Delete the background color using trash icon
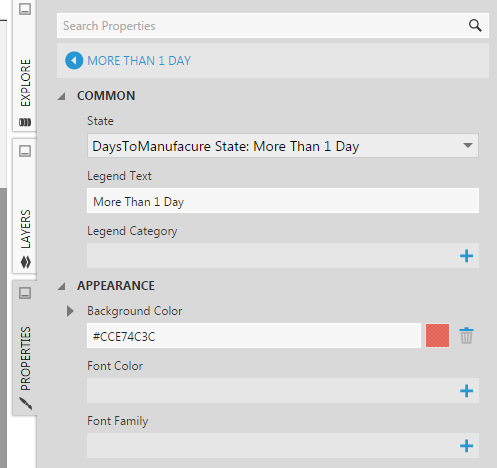 point(466,335)
